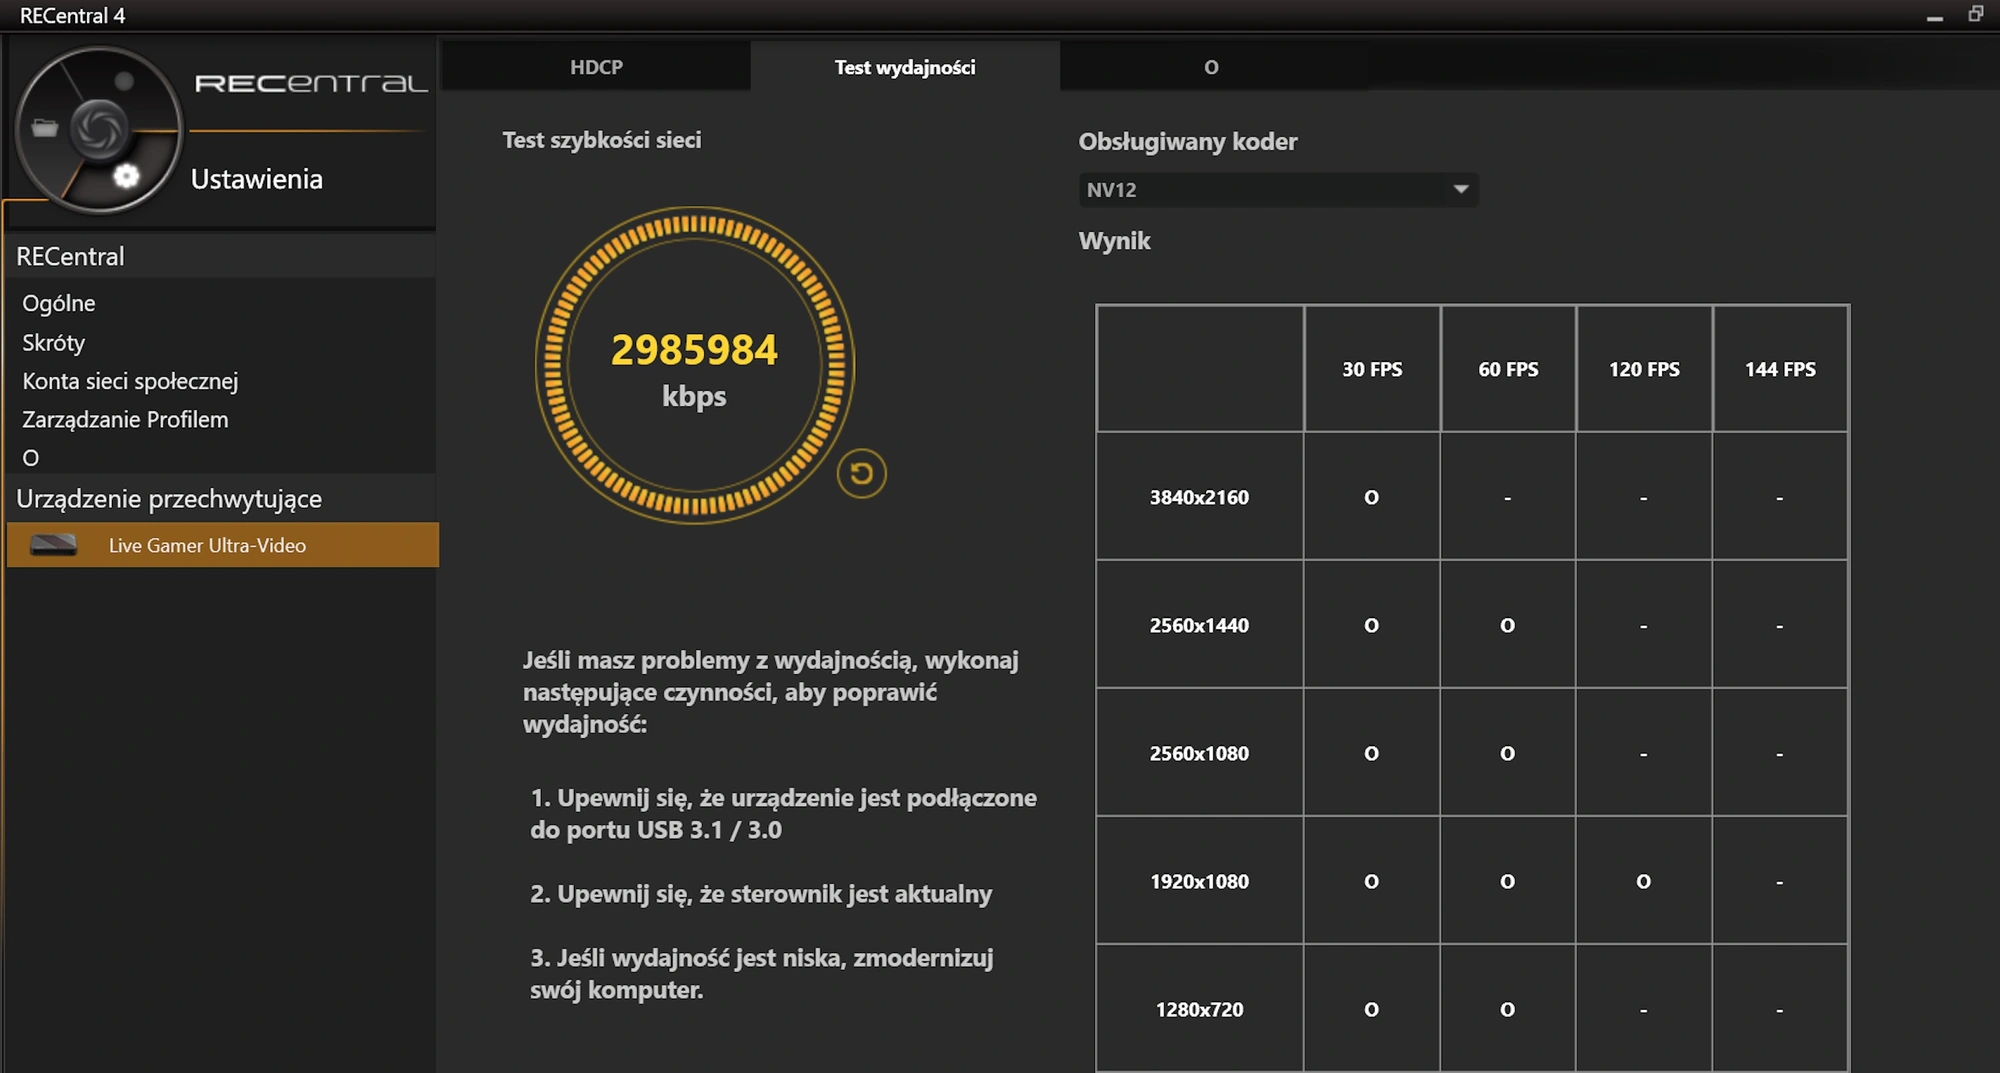The width and height of the screenshot is (2000, 1073).
Task: Click the dropdown arrow beside NV12
Action: pyautogui.click(x=1461, y=189)
